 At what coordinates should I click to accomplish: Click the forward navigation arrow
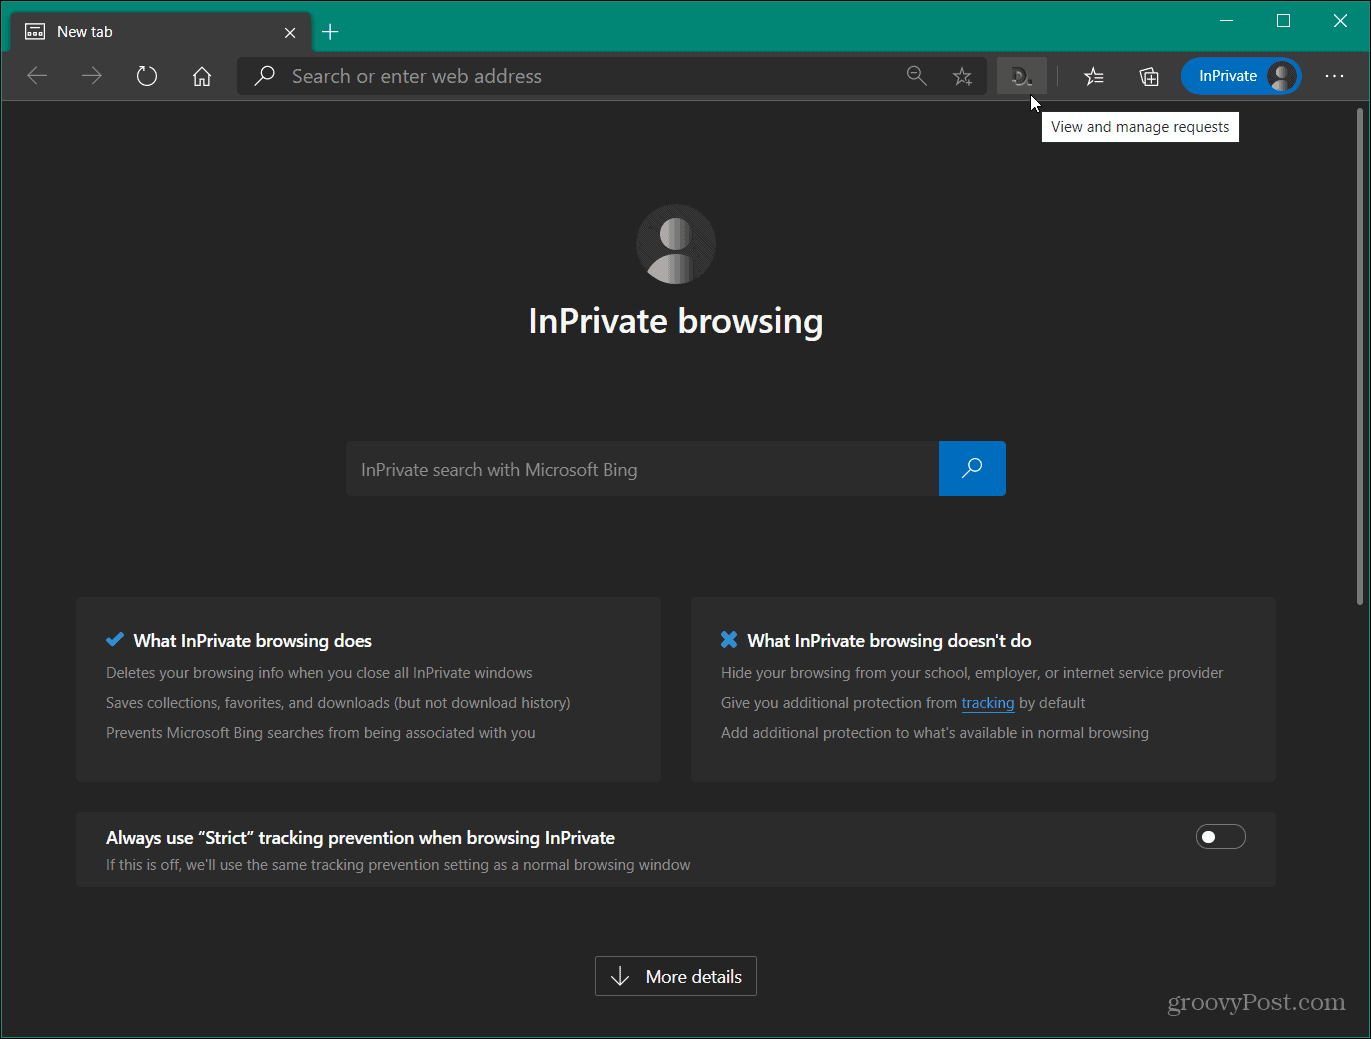(x=91, y=75)
